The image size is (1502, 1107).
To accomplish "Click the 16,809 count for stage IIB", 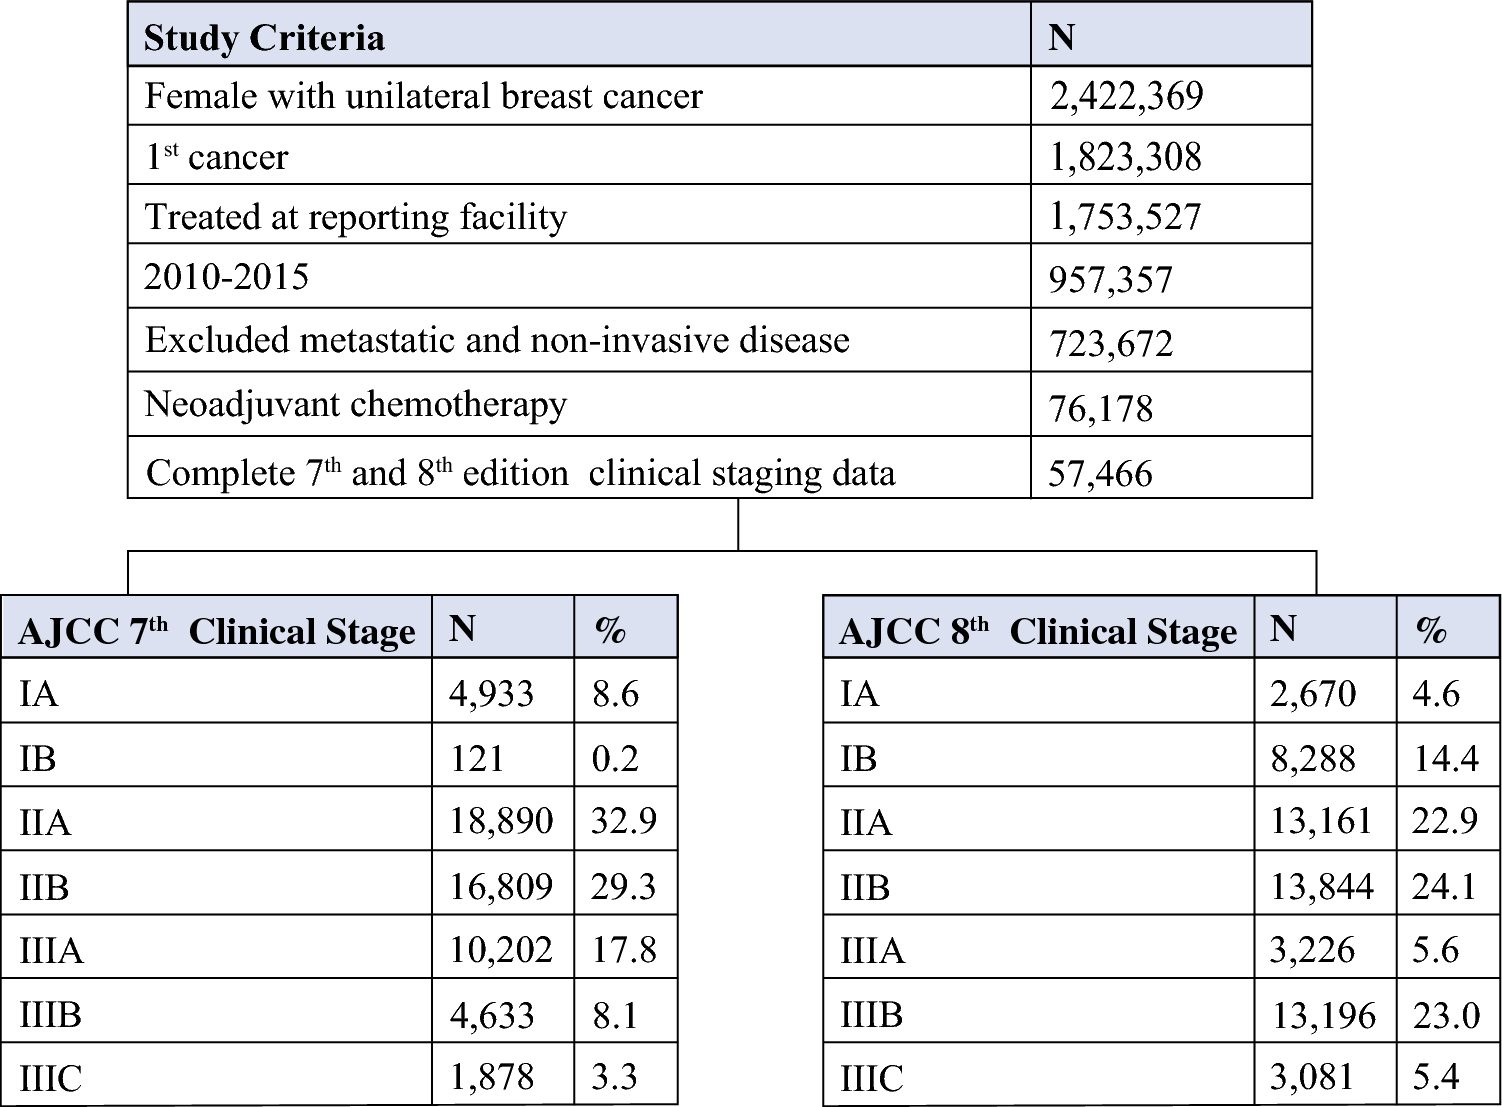I will tap(500, 886).
